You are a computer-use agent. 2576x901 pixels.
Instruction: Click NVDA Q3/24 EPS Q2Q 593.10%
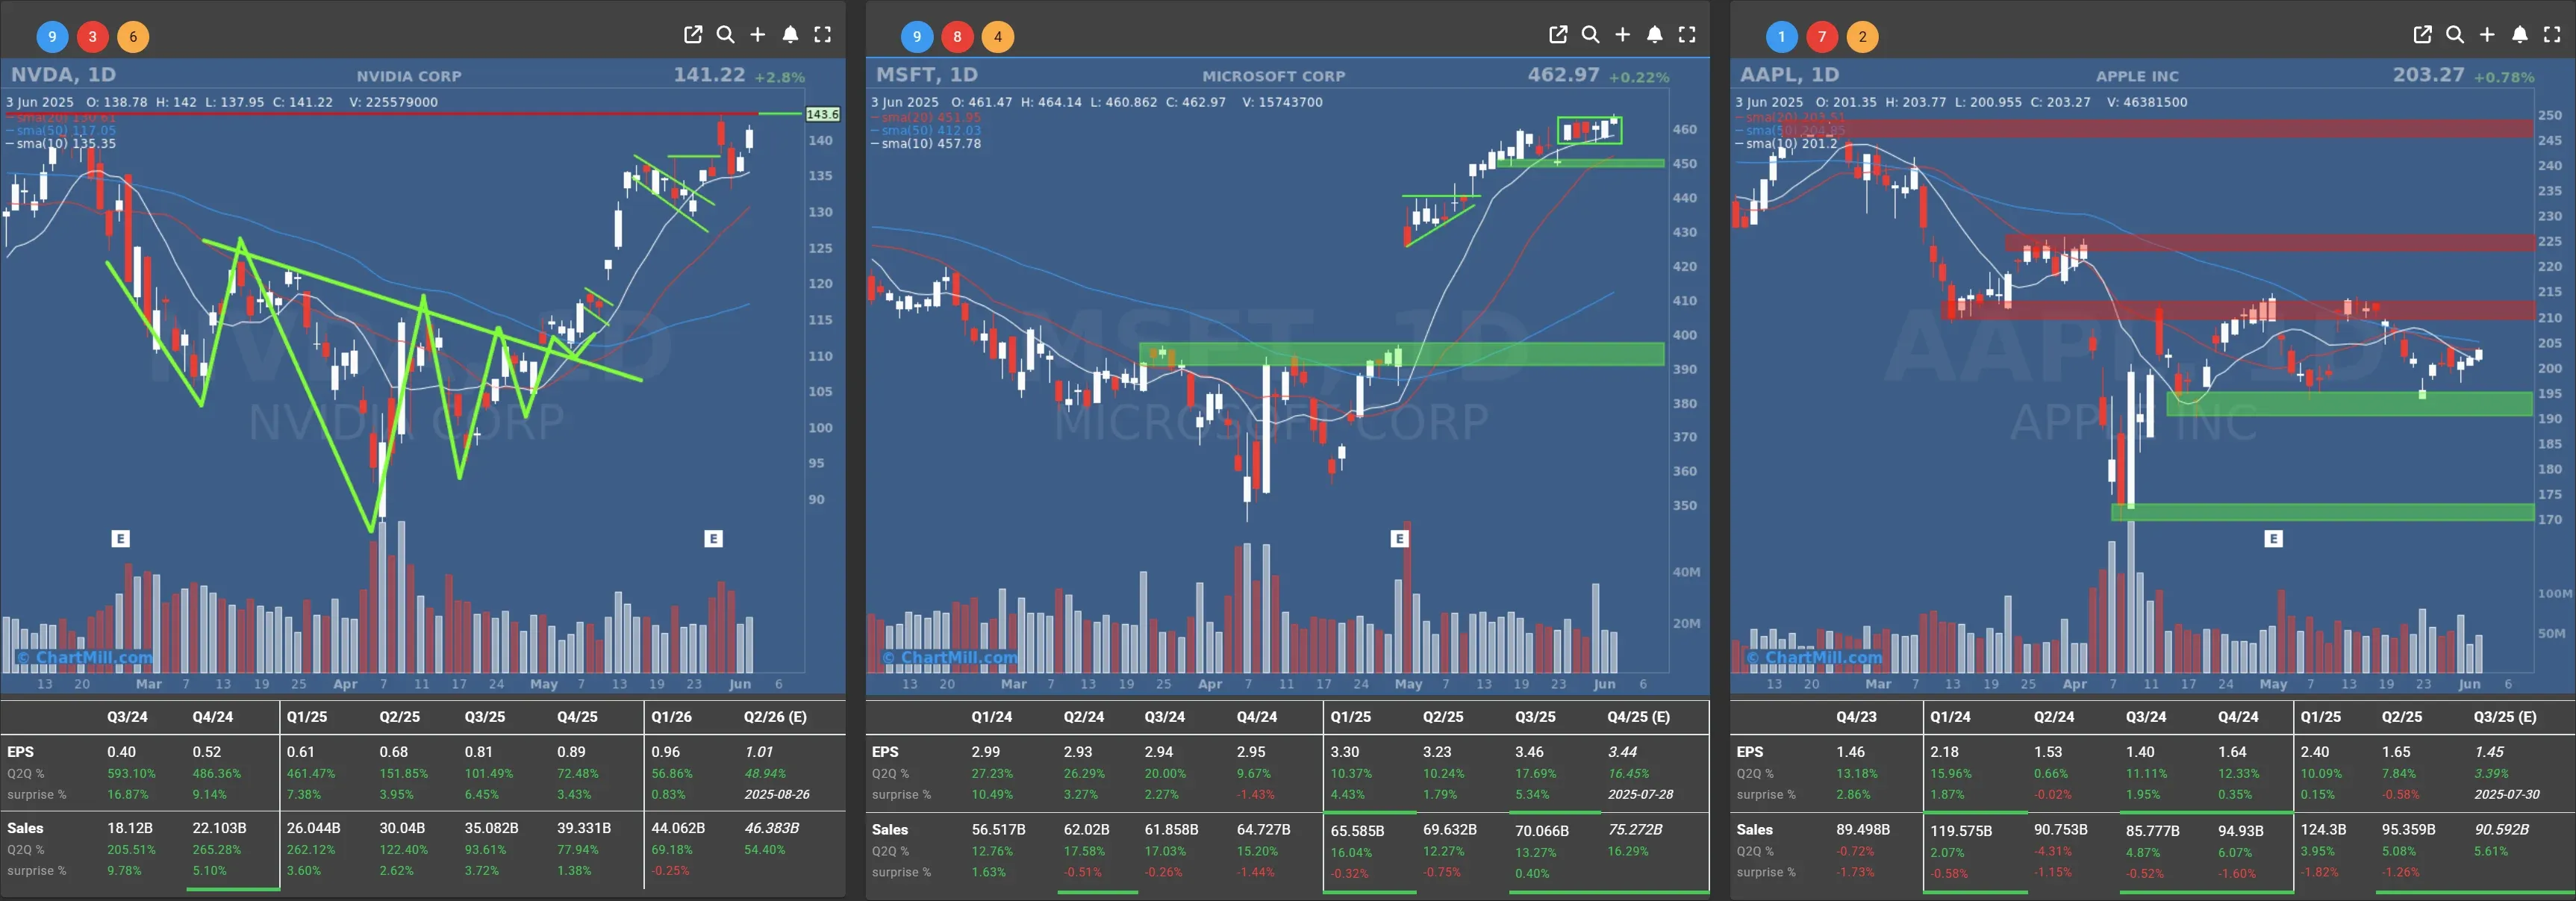(131, 774)
